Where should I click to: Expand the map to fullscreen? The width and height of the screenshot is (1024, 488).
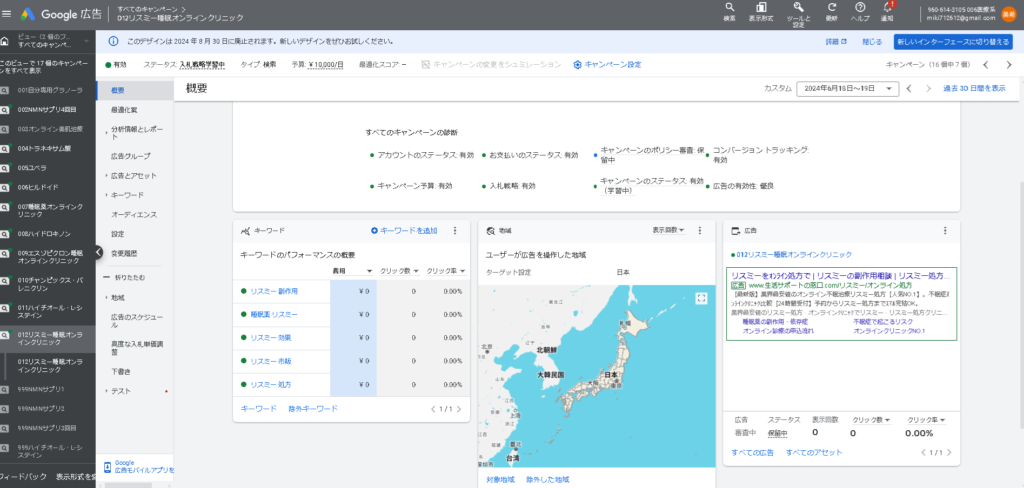(x=701, y=298)
